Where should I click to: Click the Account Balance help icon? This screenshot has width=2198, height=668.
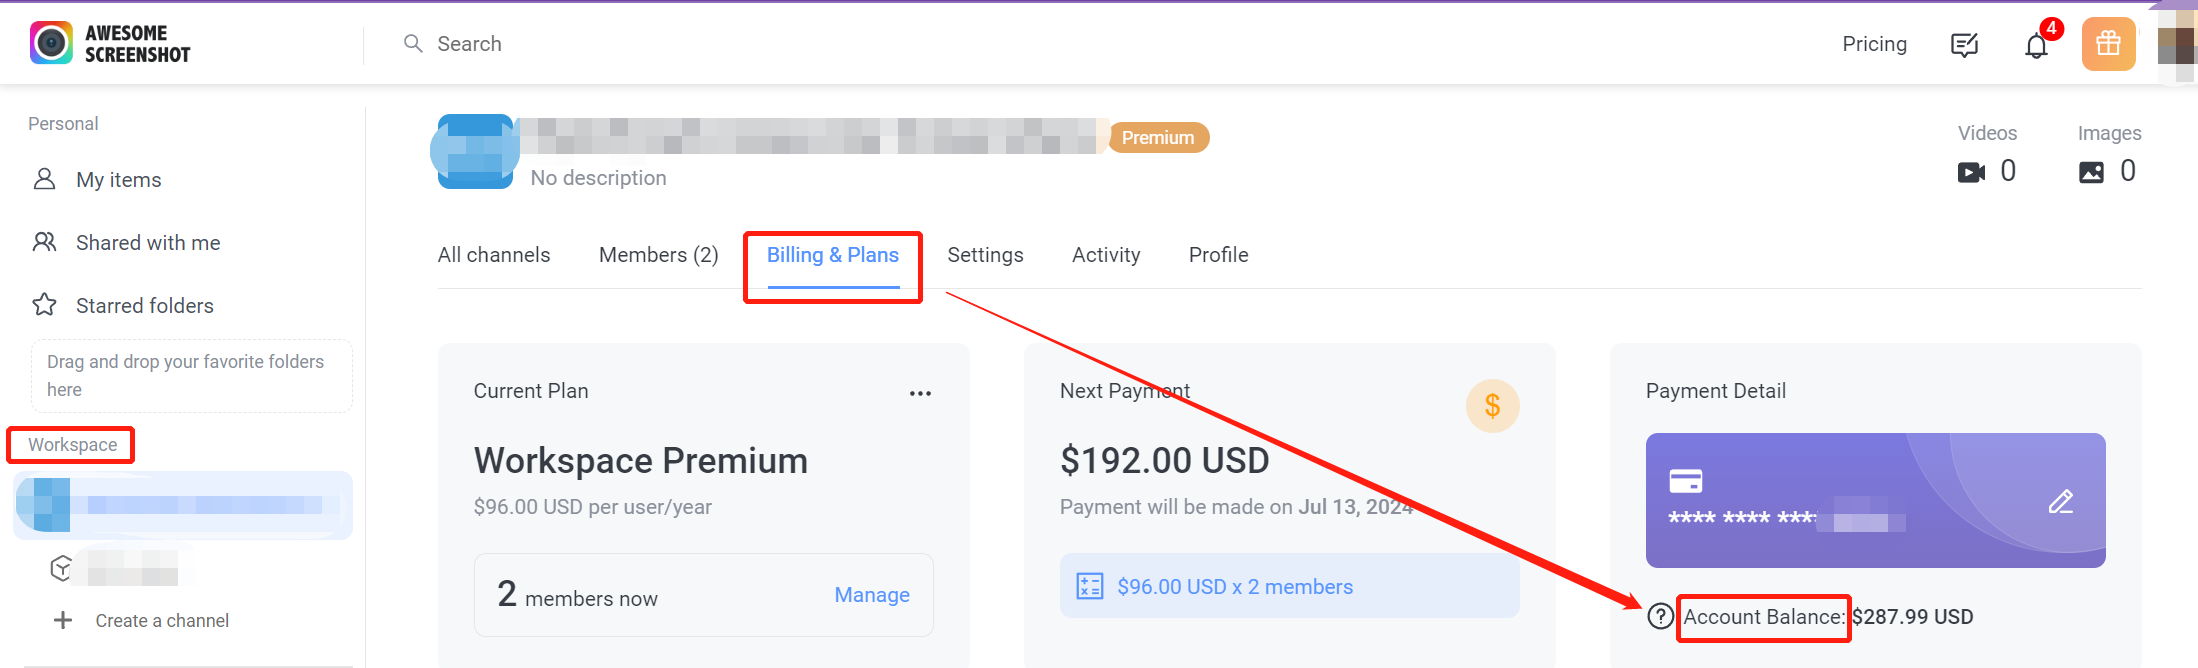(1660, 616)
